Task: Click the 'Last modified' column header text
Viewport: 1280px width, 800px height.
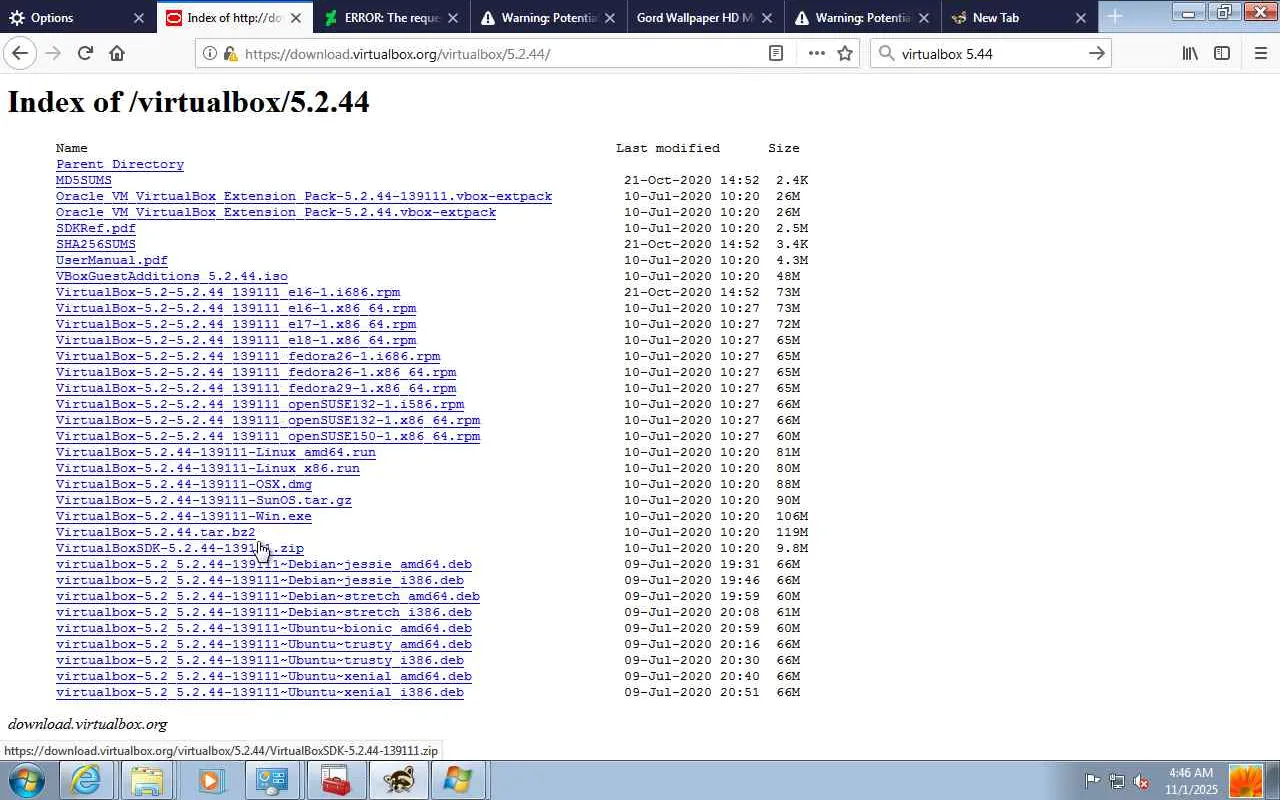Action: point(668,148)
